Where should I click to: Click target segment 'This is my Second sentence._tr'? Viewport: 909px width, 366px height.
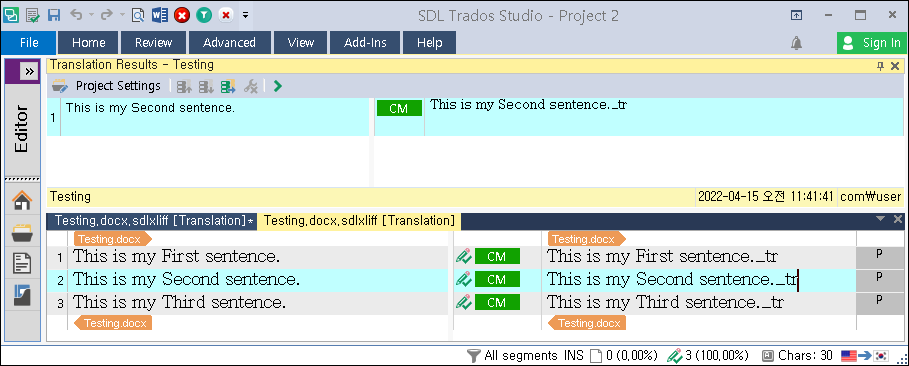coord(673,279)
